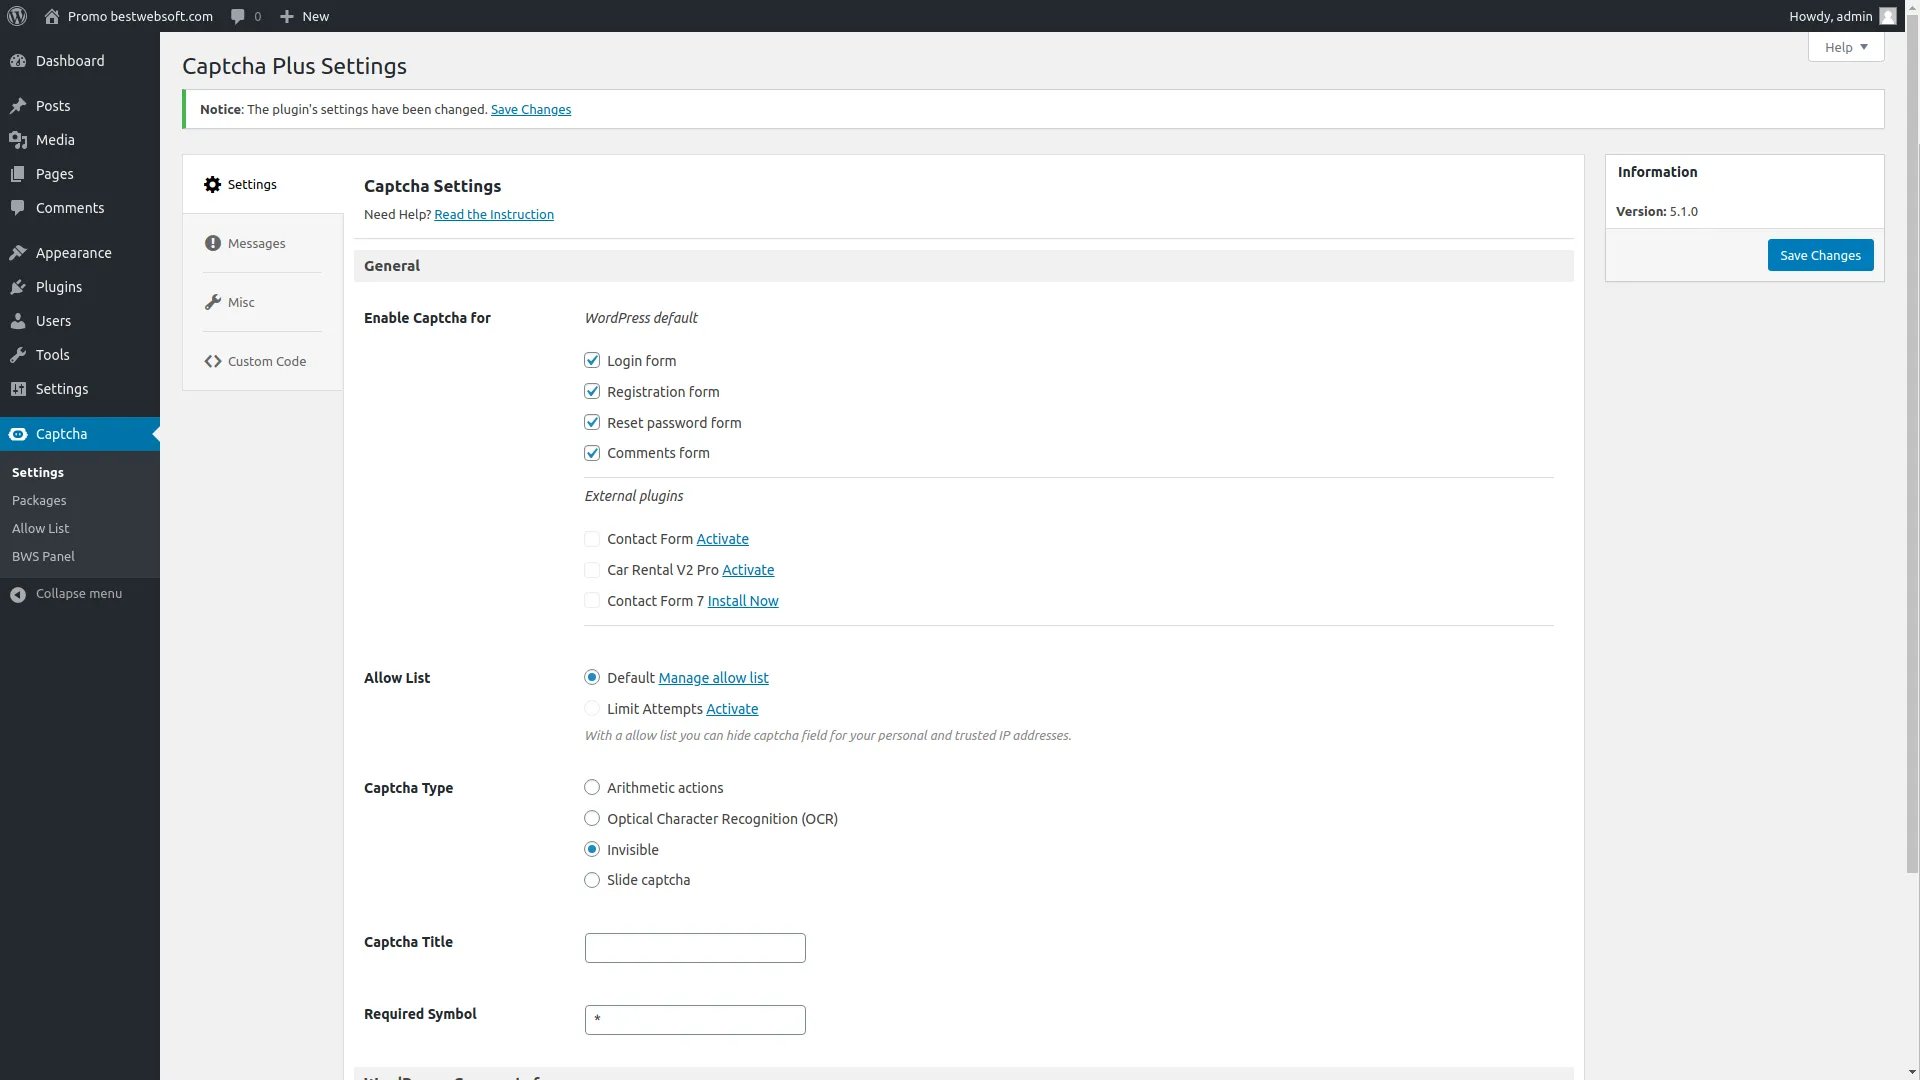1920x1080 pixels.
Task: Disable the Comments form checkbox
Action: 592,452
